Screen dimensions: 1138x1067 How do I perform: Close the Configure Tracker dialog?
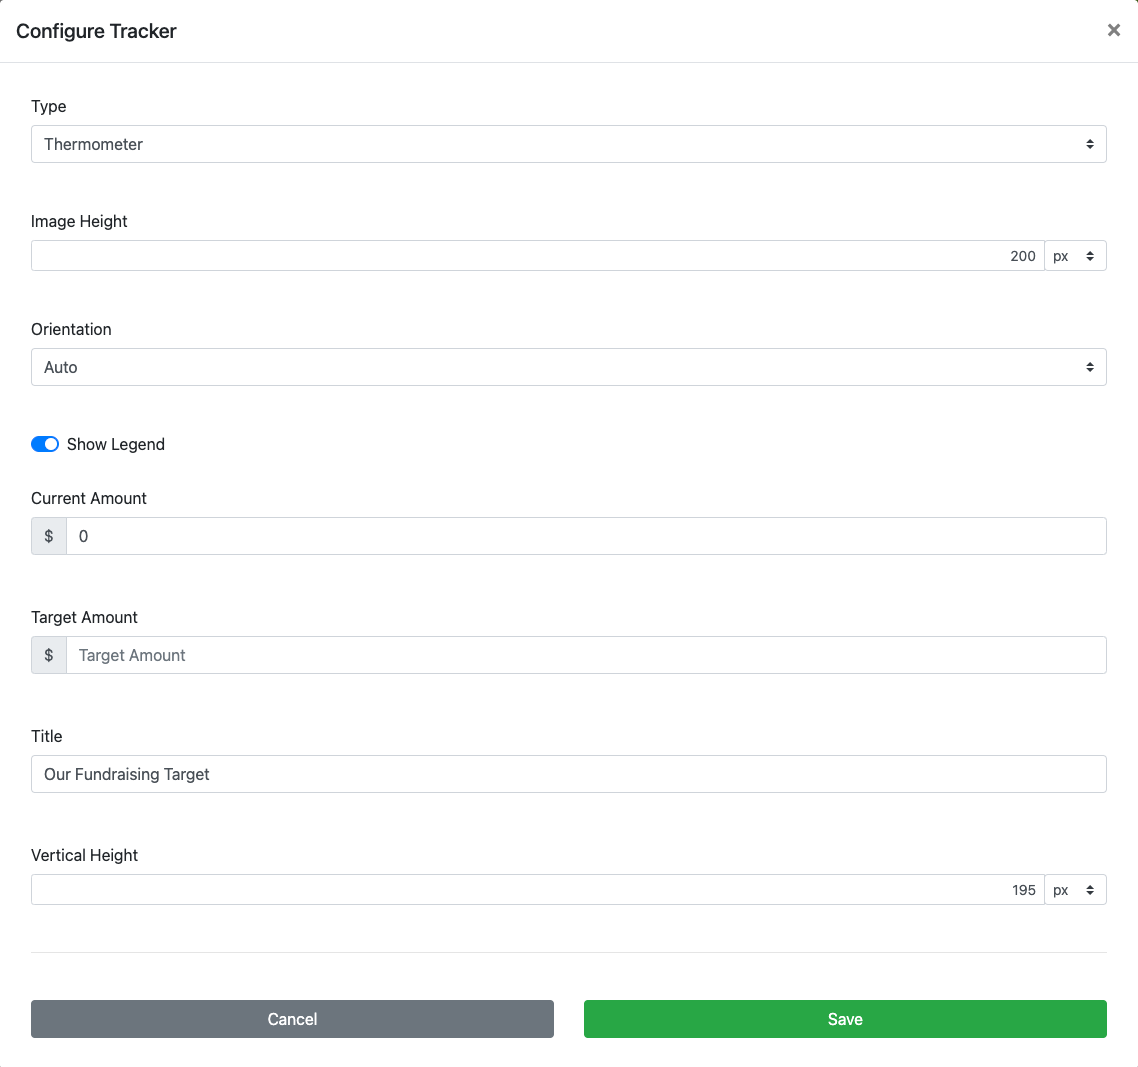1113,31
